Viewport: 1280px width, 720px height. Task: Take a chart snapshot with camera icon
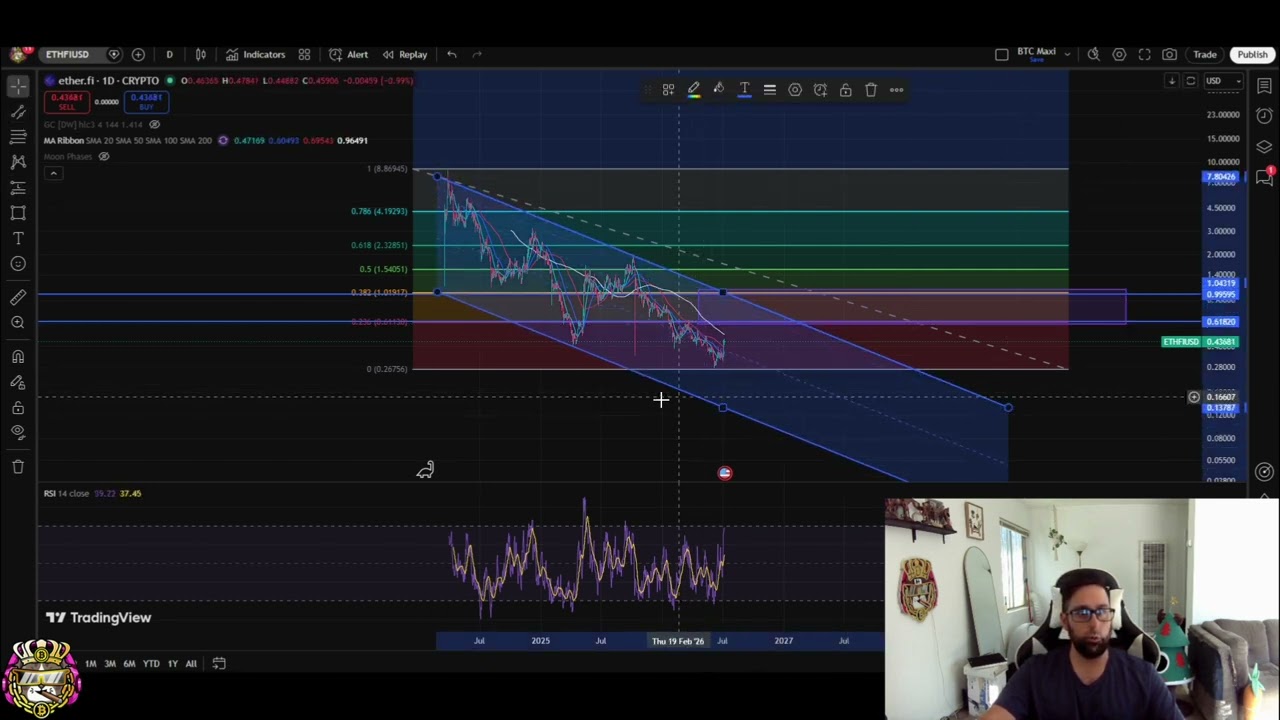(x=1169, y=54)
